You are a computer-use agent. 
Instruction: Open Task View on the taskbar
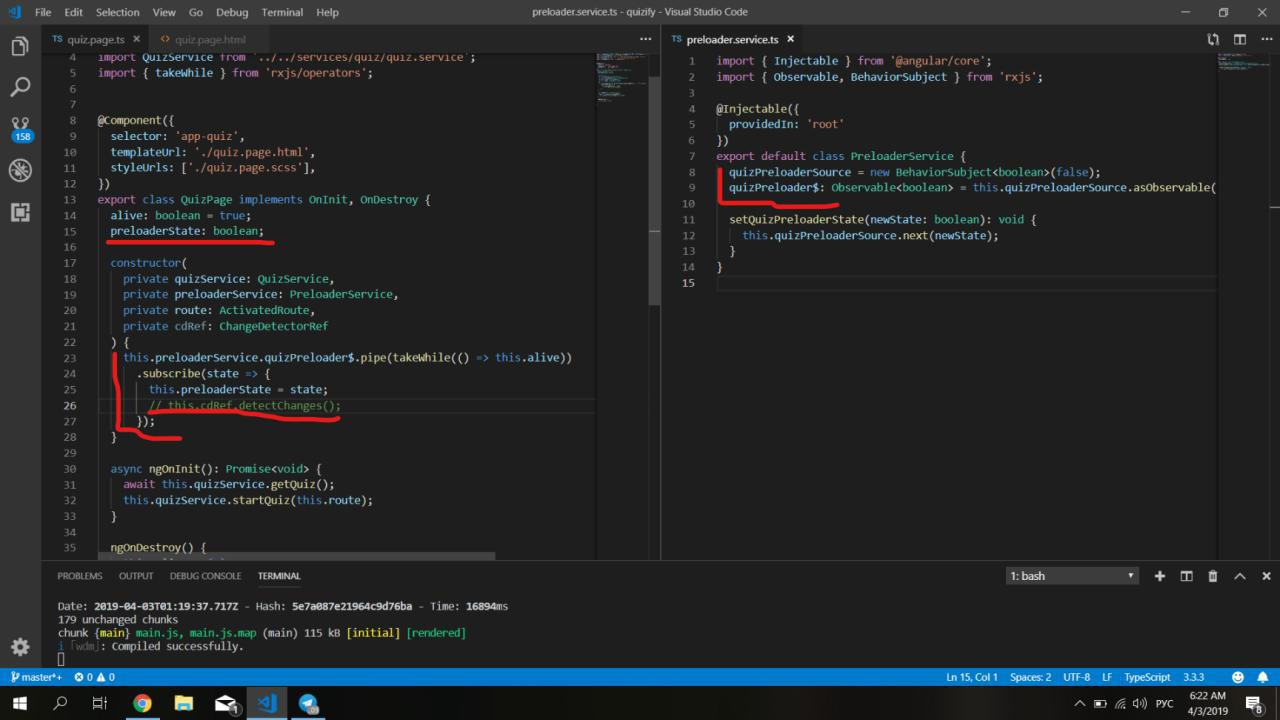[100, 703]
